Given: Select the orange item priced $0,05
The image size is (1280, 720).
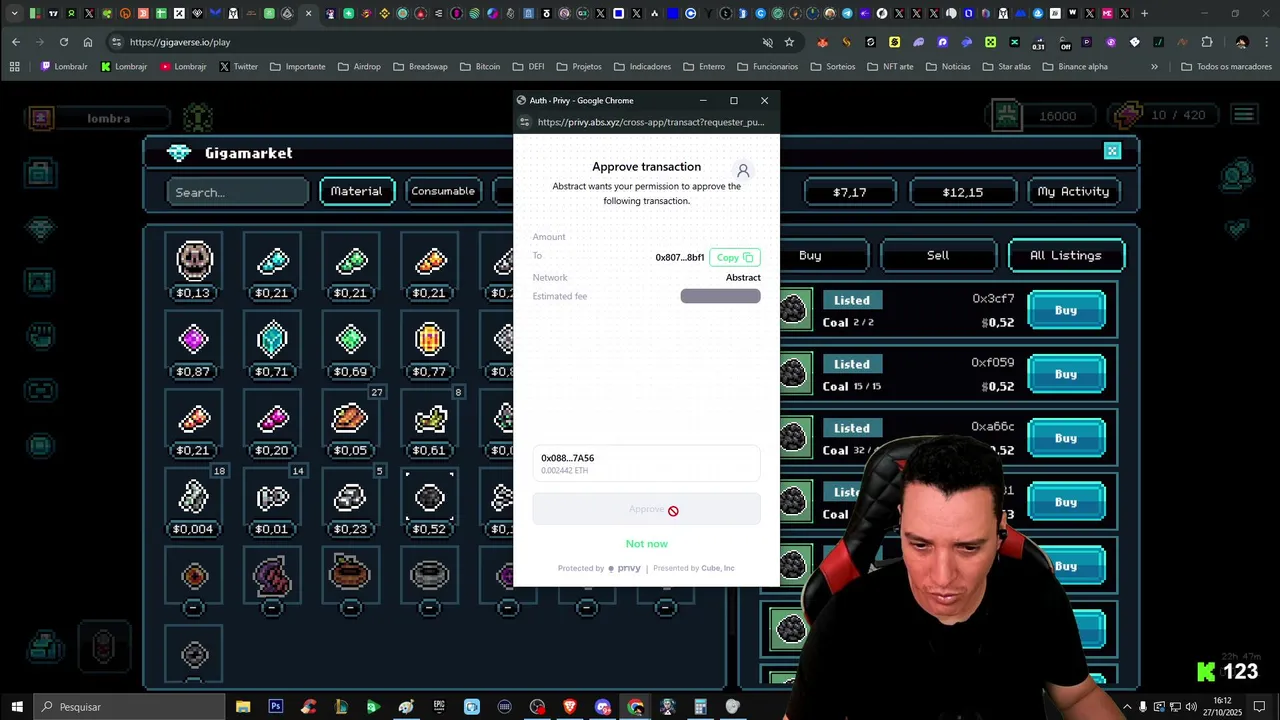Looking at the screenshot, I should 350,420.
